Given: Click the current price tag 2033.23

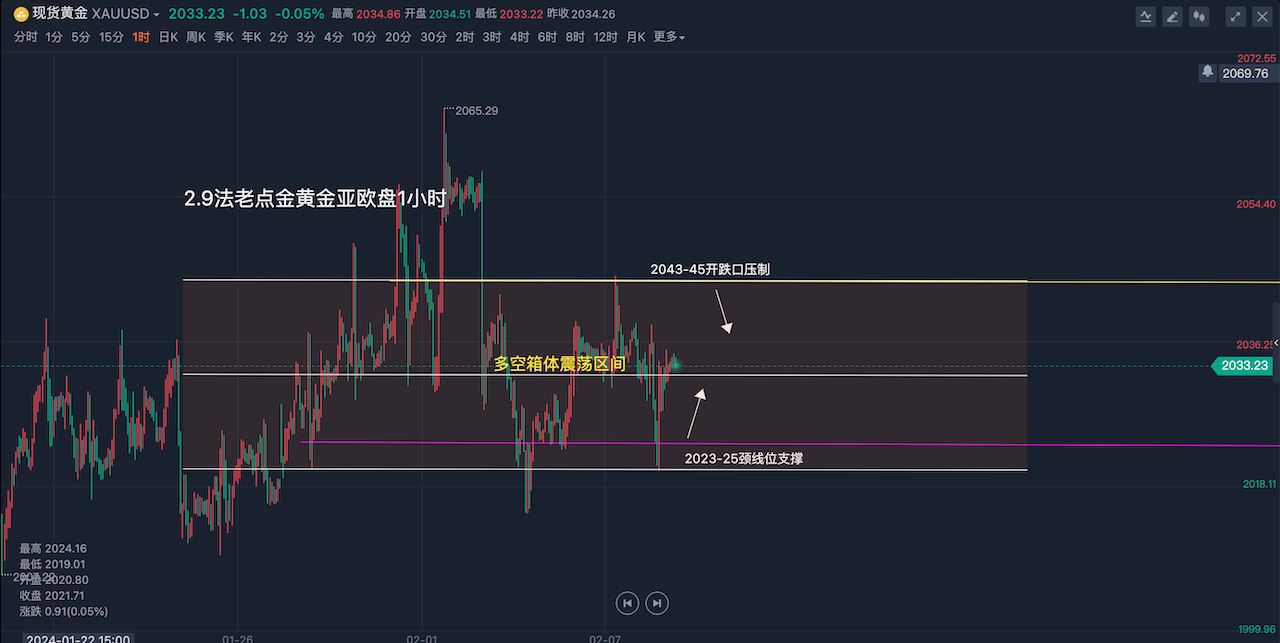Looking at the screenshot, I should pyautogui.click(x=1243, y=366).
